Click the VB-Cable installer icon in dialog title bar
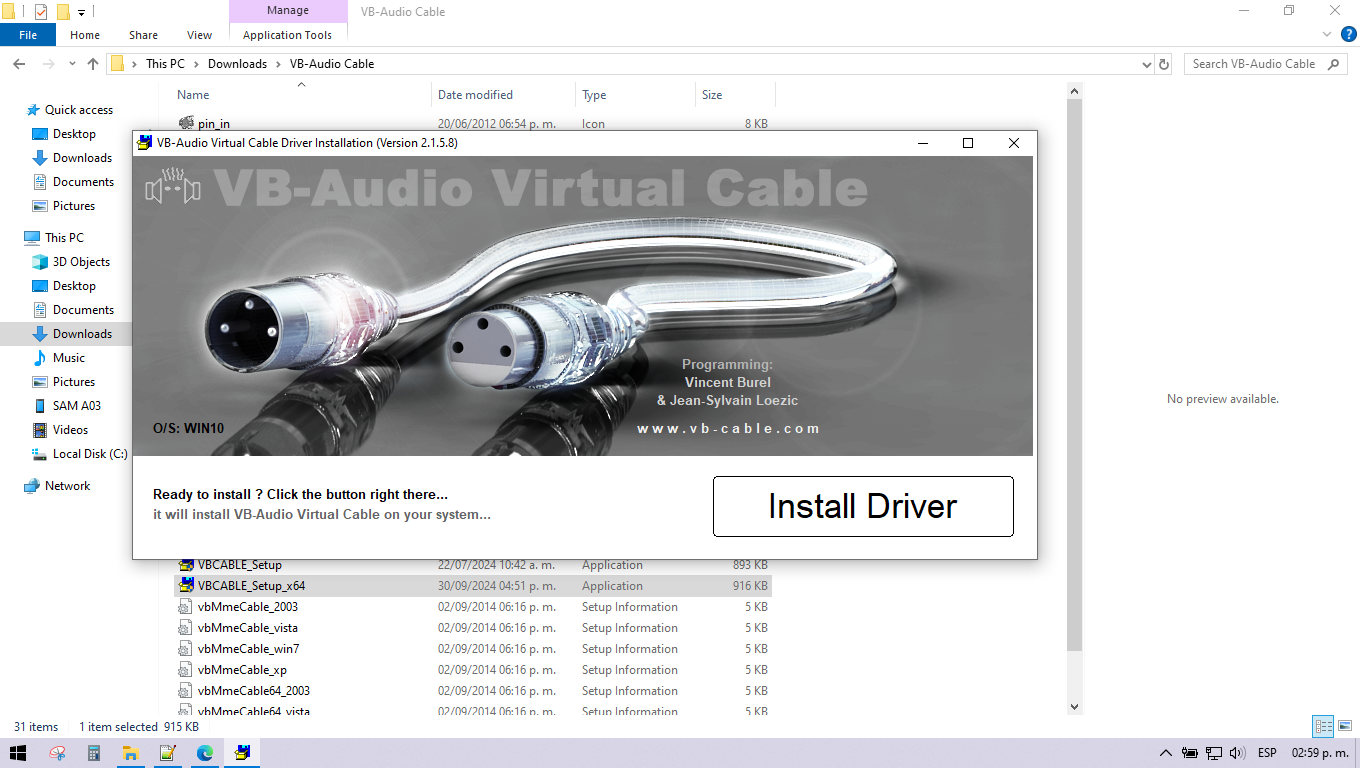1360x768 pixels. (x=145, y=143)
